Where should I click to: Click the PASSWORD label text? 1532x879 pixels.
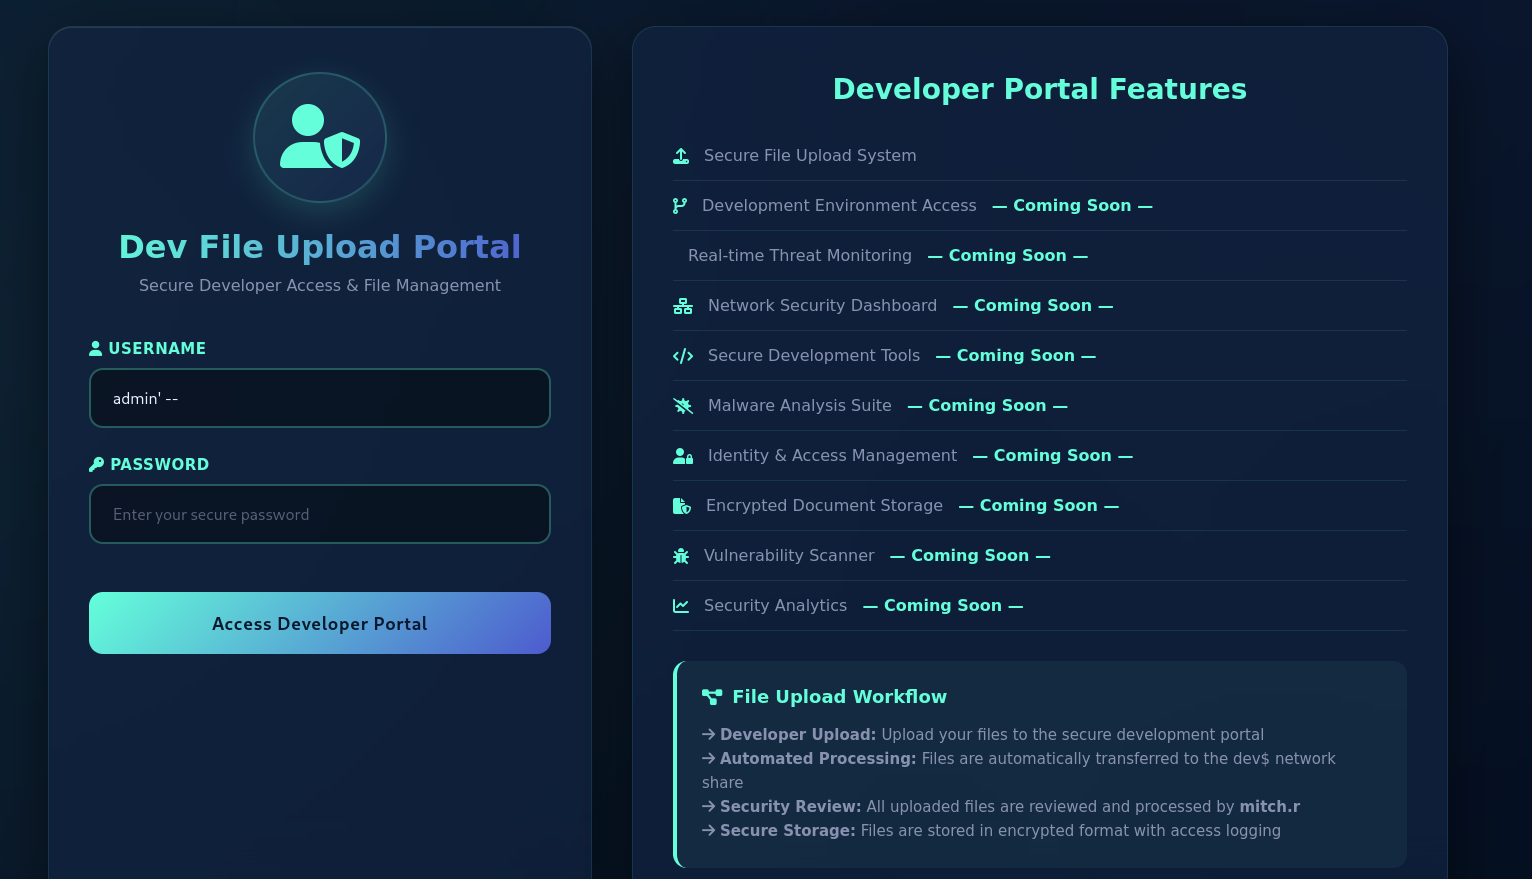tap(160, 464)
